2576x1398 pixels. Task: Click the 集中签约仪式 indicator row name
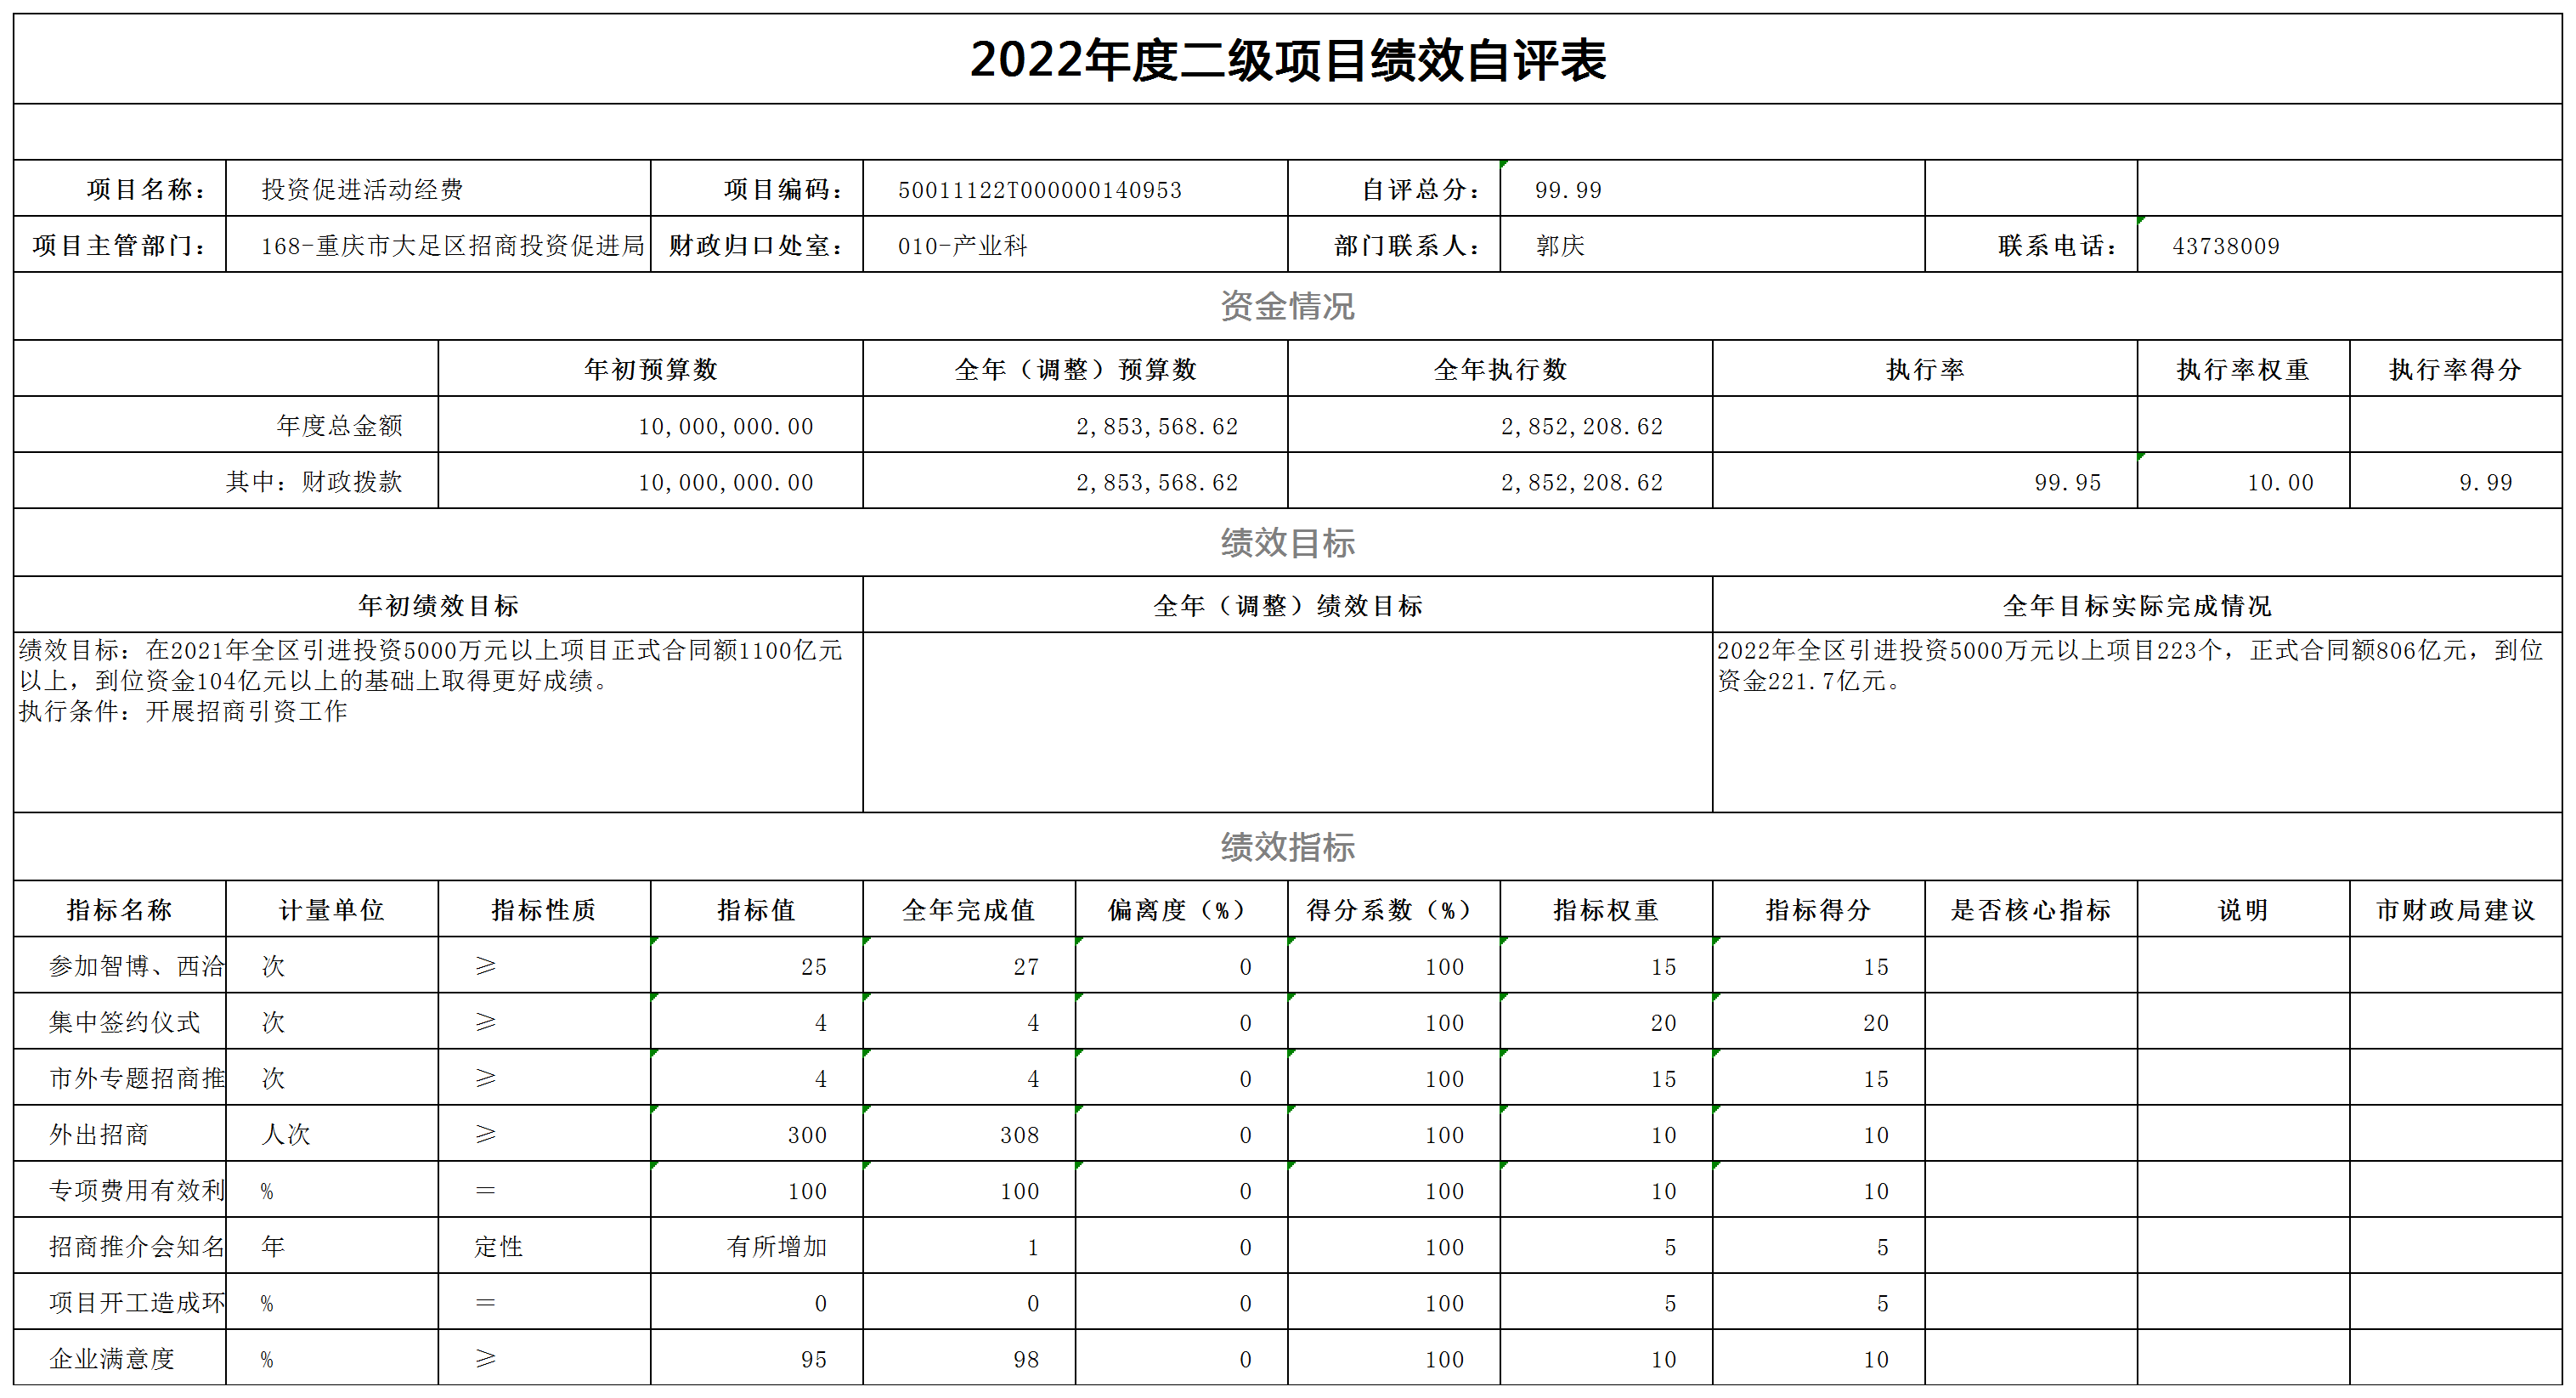pyautogui.click(x=120, y=1021)
